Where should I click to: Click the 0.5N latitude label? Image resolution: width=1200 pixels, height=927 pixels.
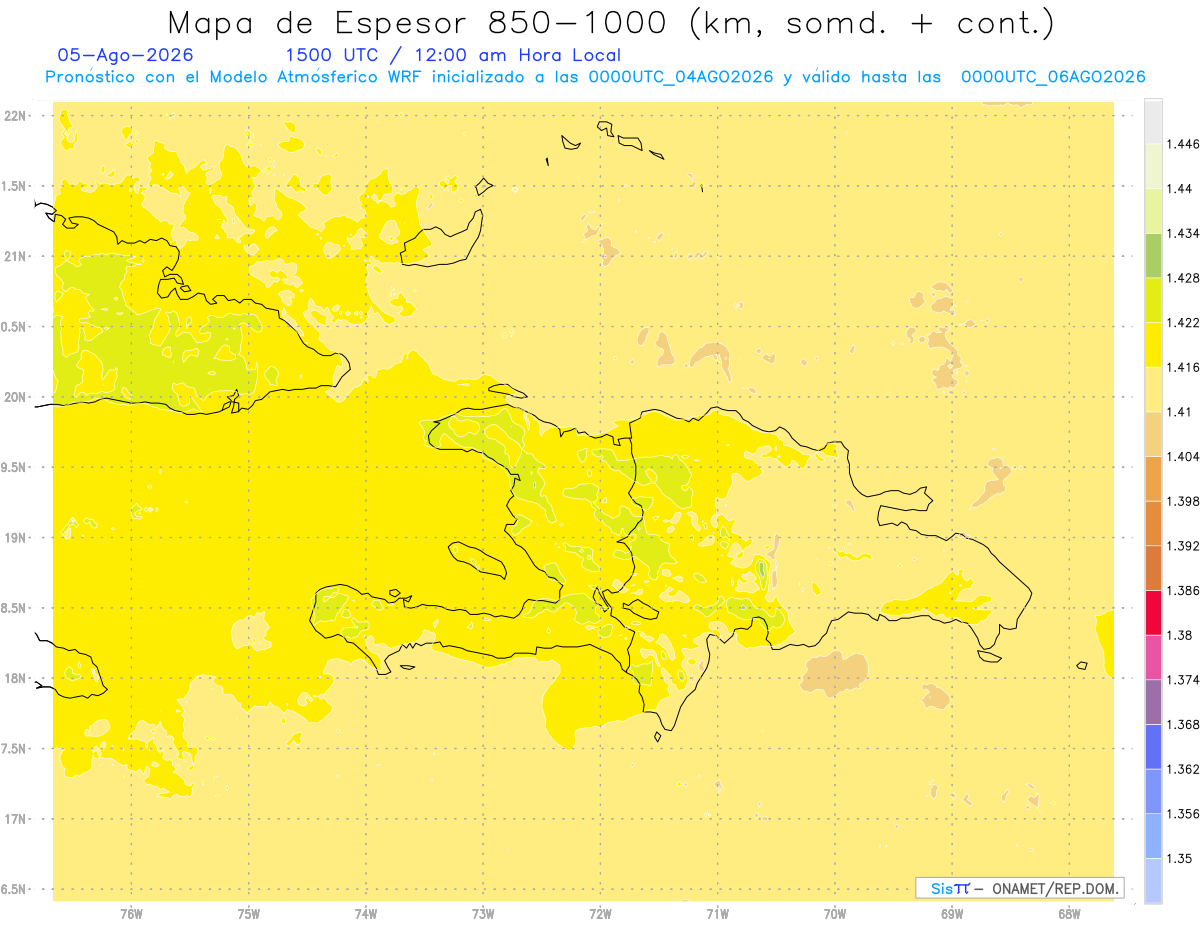(15, 327)
